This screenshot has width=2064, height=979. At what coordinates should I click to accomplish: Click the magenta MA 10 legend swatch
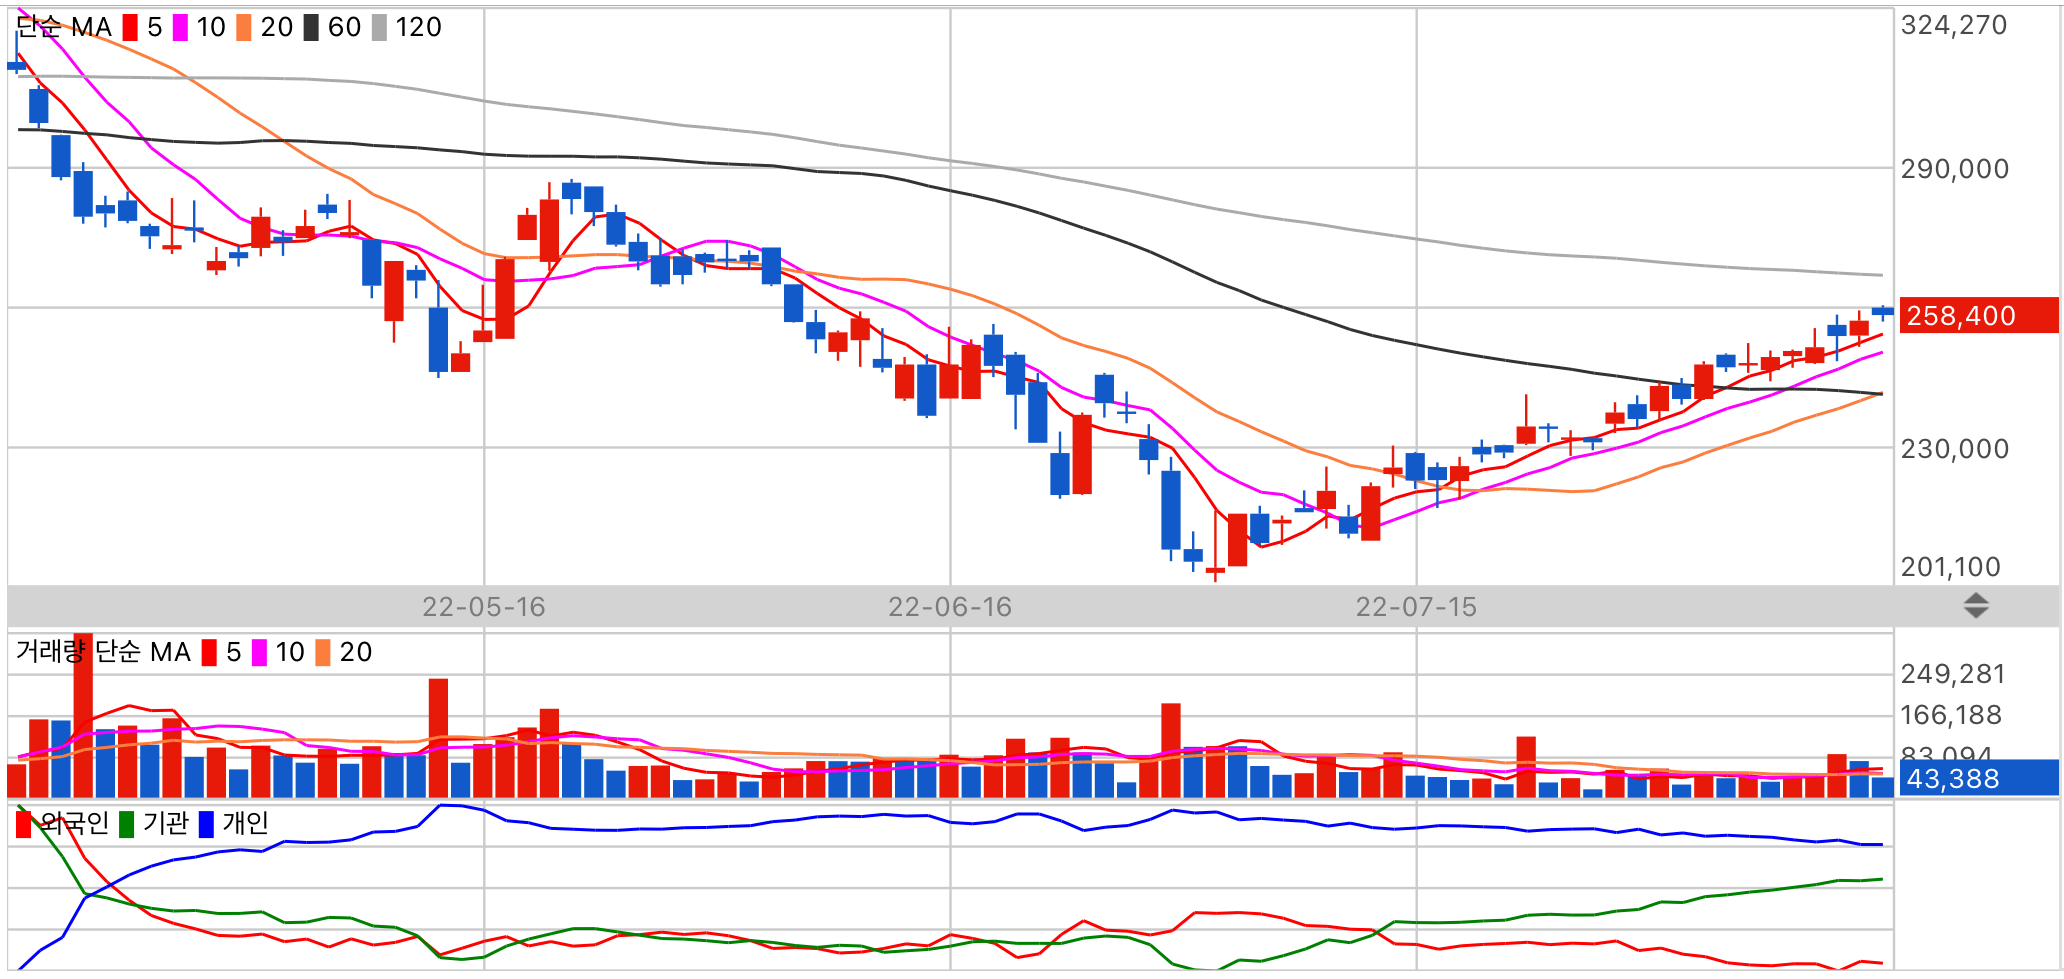click(x=181, y=28)
